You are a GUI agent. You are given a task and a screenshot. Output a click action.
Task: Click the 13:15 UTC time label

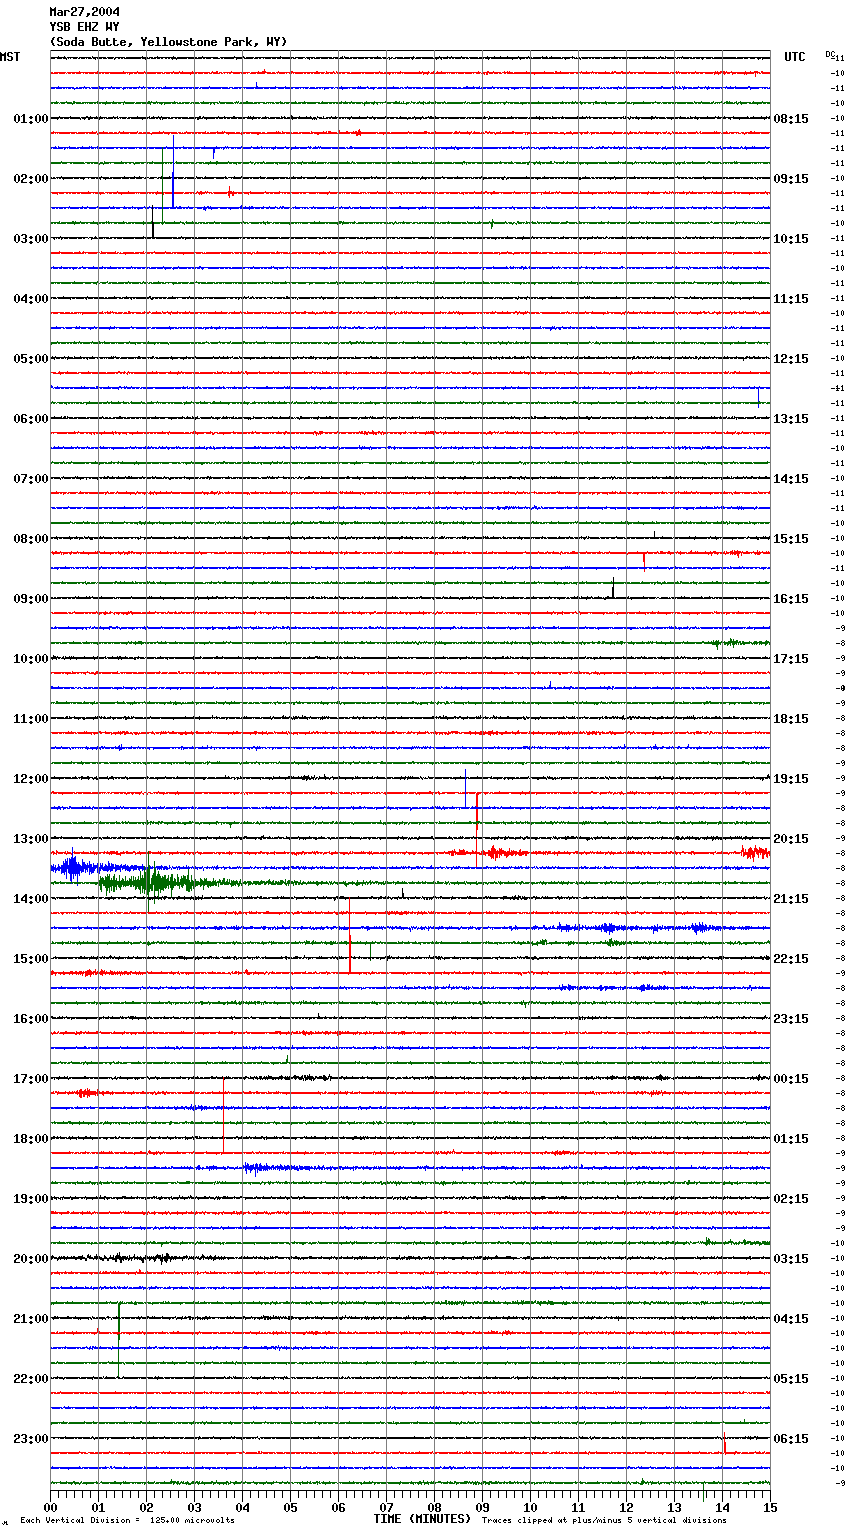[x=791, y=419]
